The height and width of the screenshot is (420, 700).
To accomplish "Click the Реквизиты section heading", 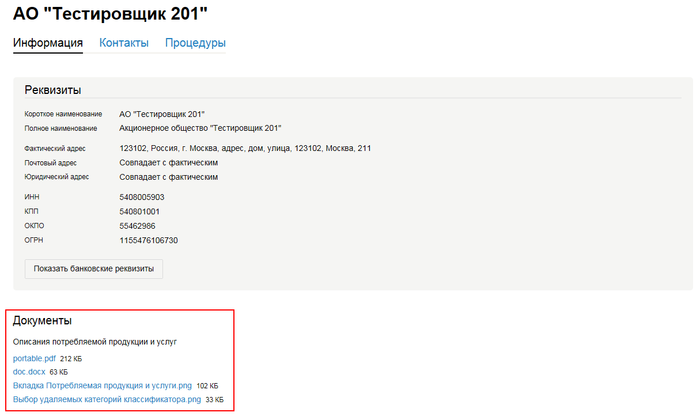I will [52, 90].
